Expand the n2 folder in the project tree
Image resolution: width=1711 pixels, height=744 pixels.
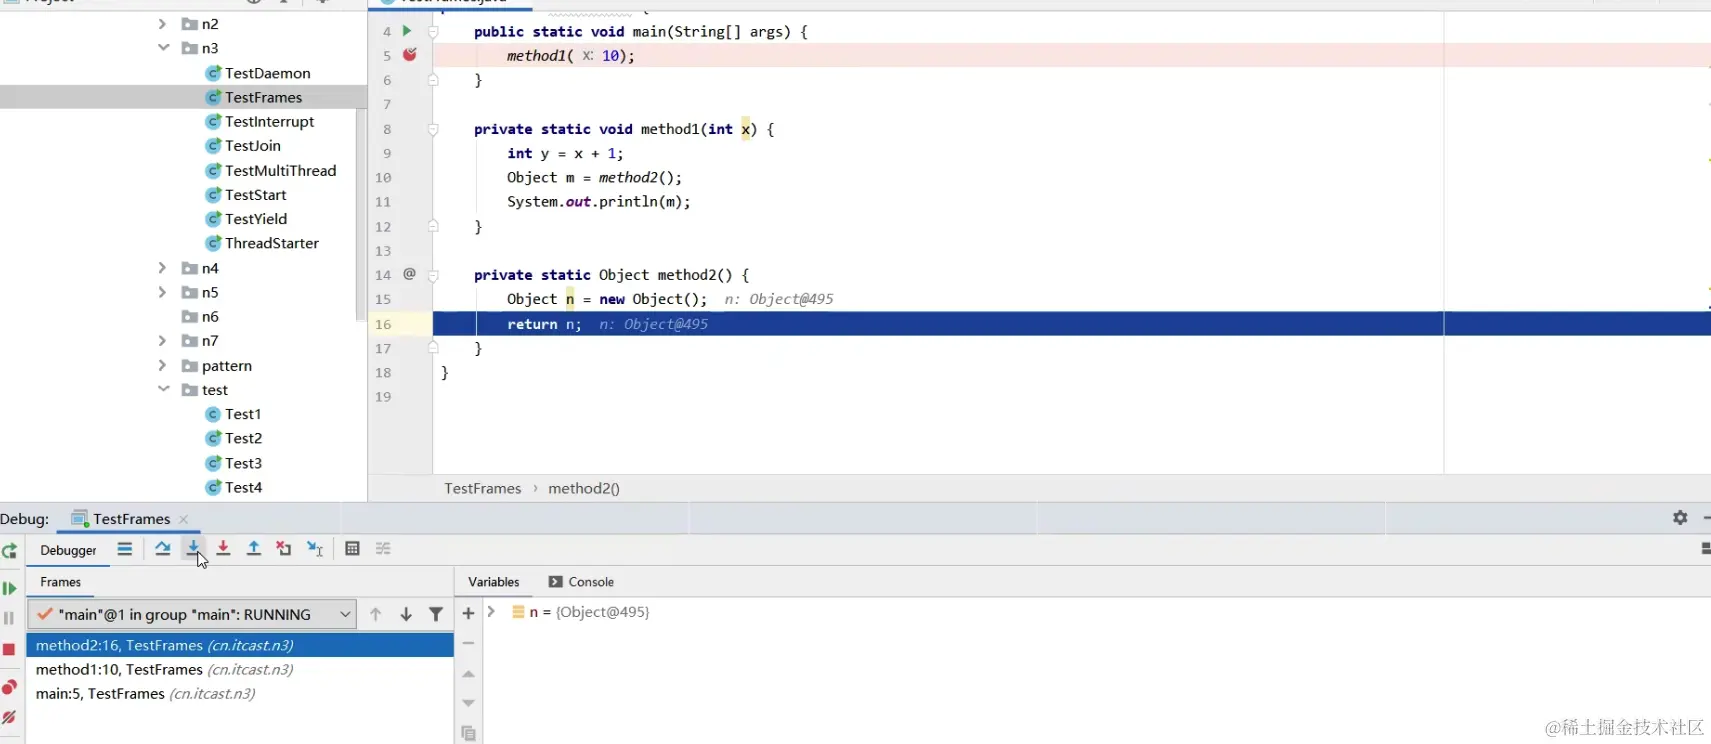(162, 23)
